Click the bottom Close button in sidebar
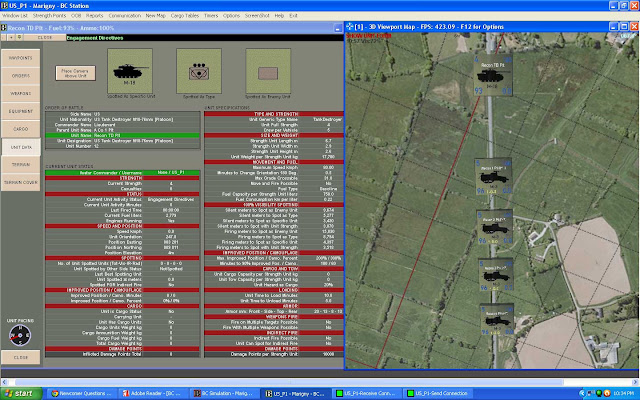 pyautogui.click(x=21, y=357)
